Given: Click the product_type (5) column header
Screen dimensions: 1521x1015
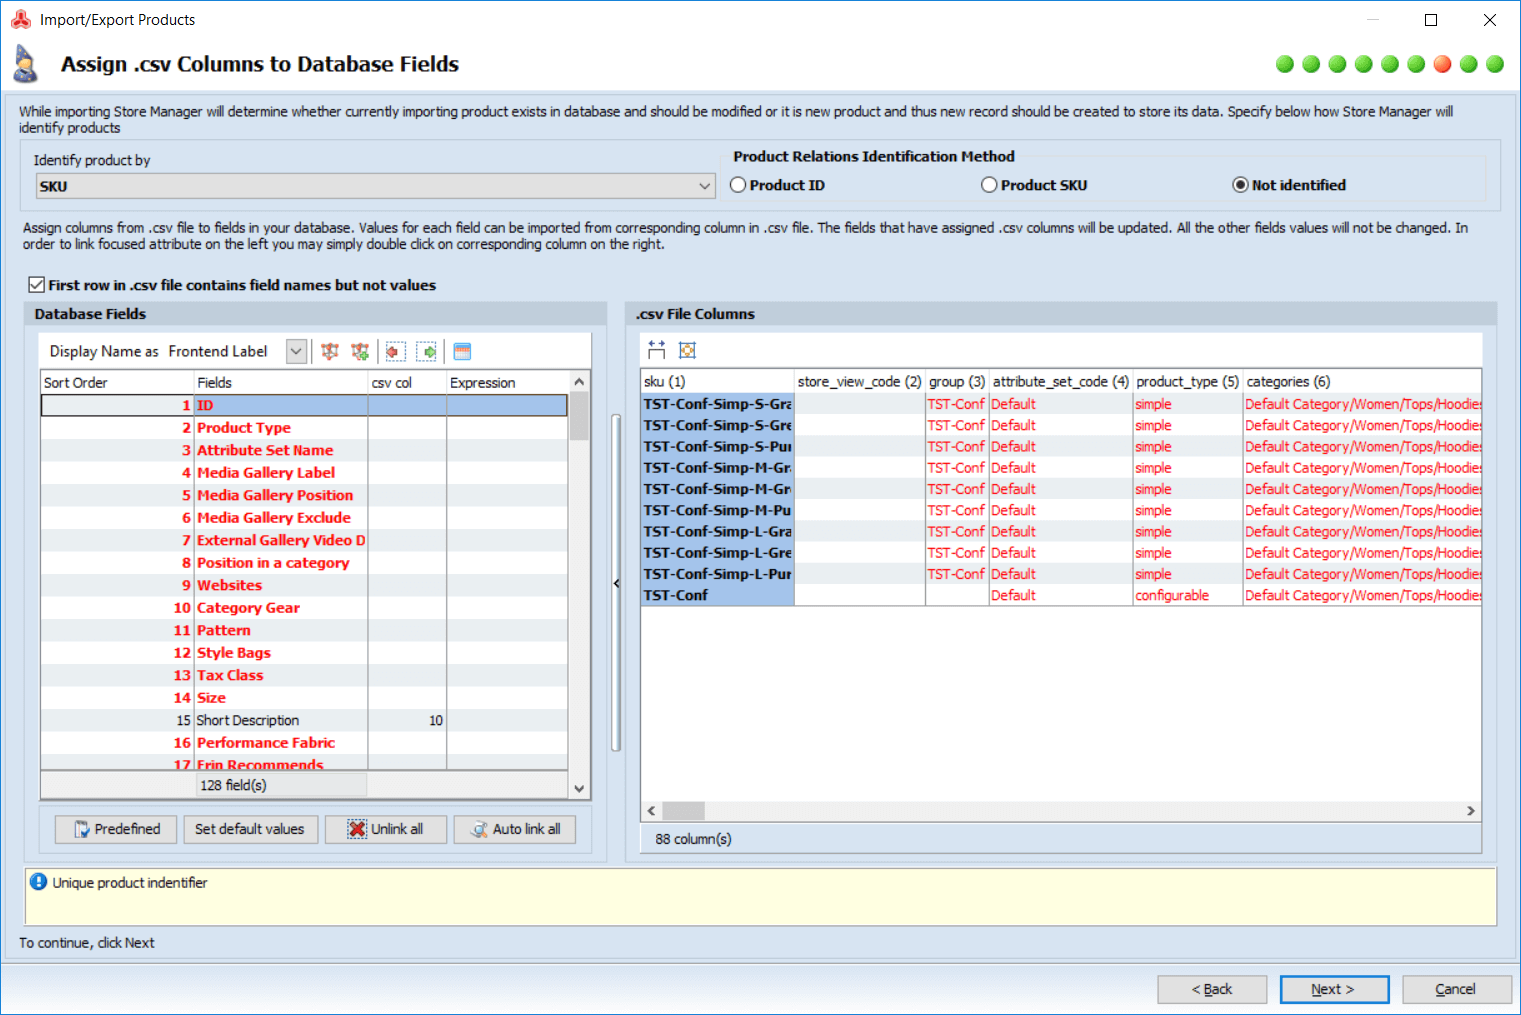Looking at the screenshot, I should (x=1188, y=381).
